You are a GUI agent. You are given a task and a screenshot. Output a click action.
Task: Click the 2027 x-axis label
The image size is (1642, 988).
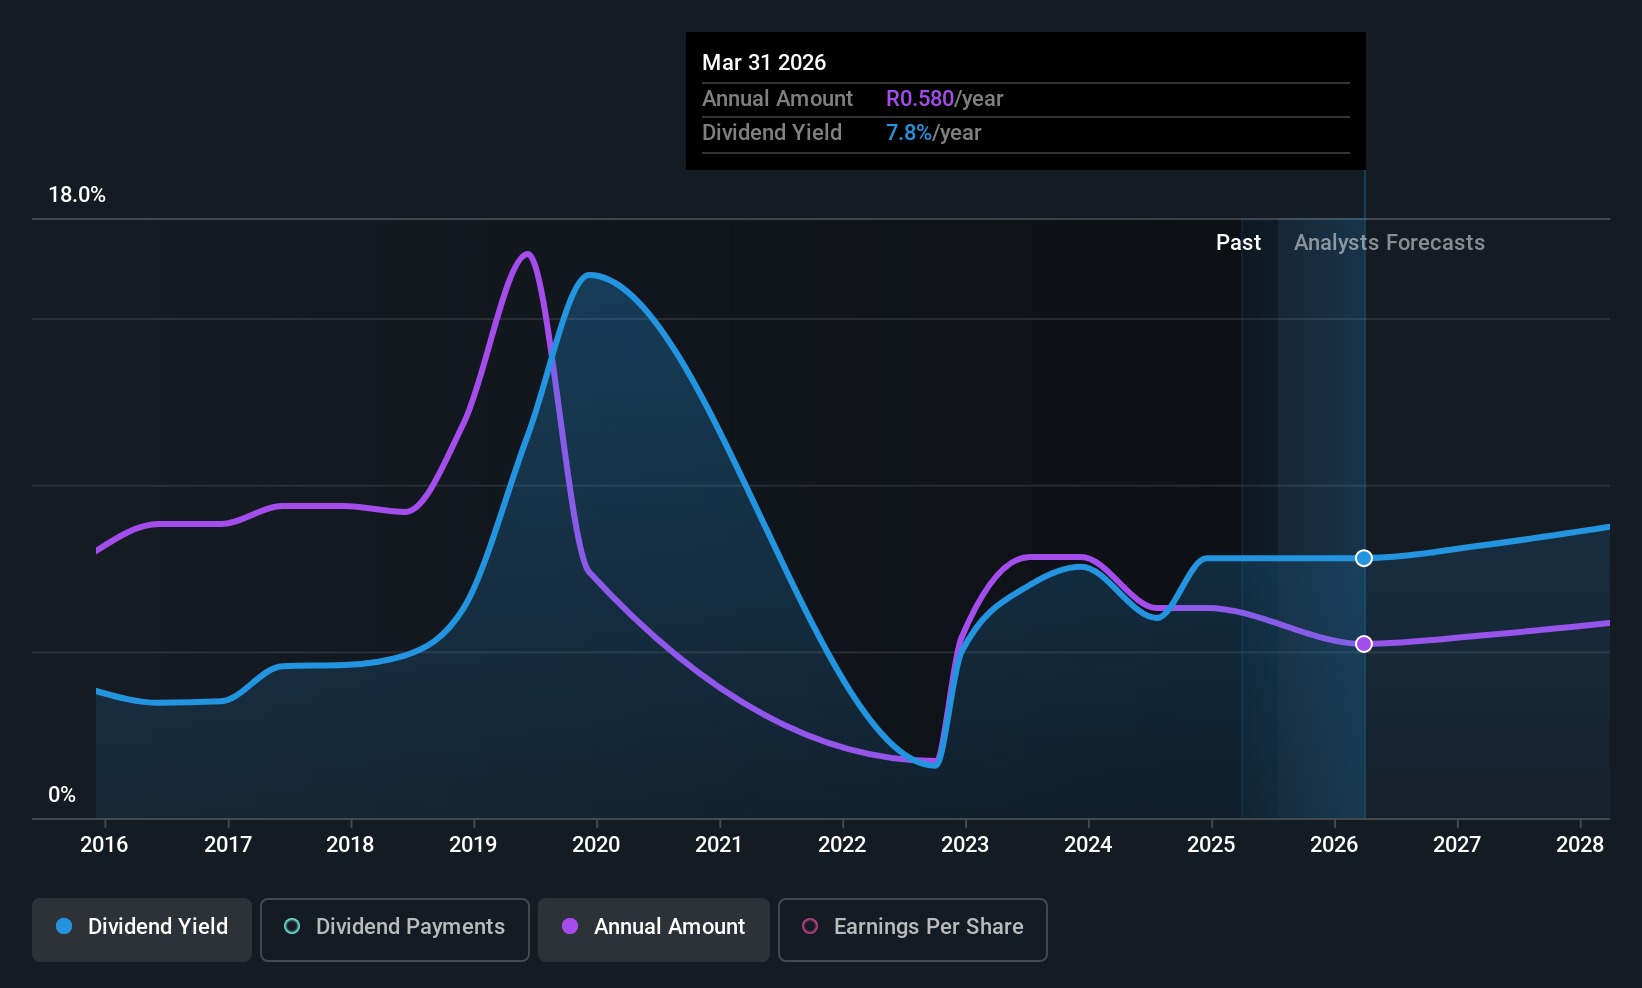pos(1457,845)
